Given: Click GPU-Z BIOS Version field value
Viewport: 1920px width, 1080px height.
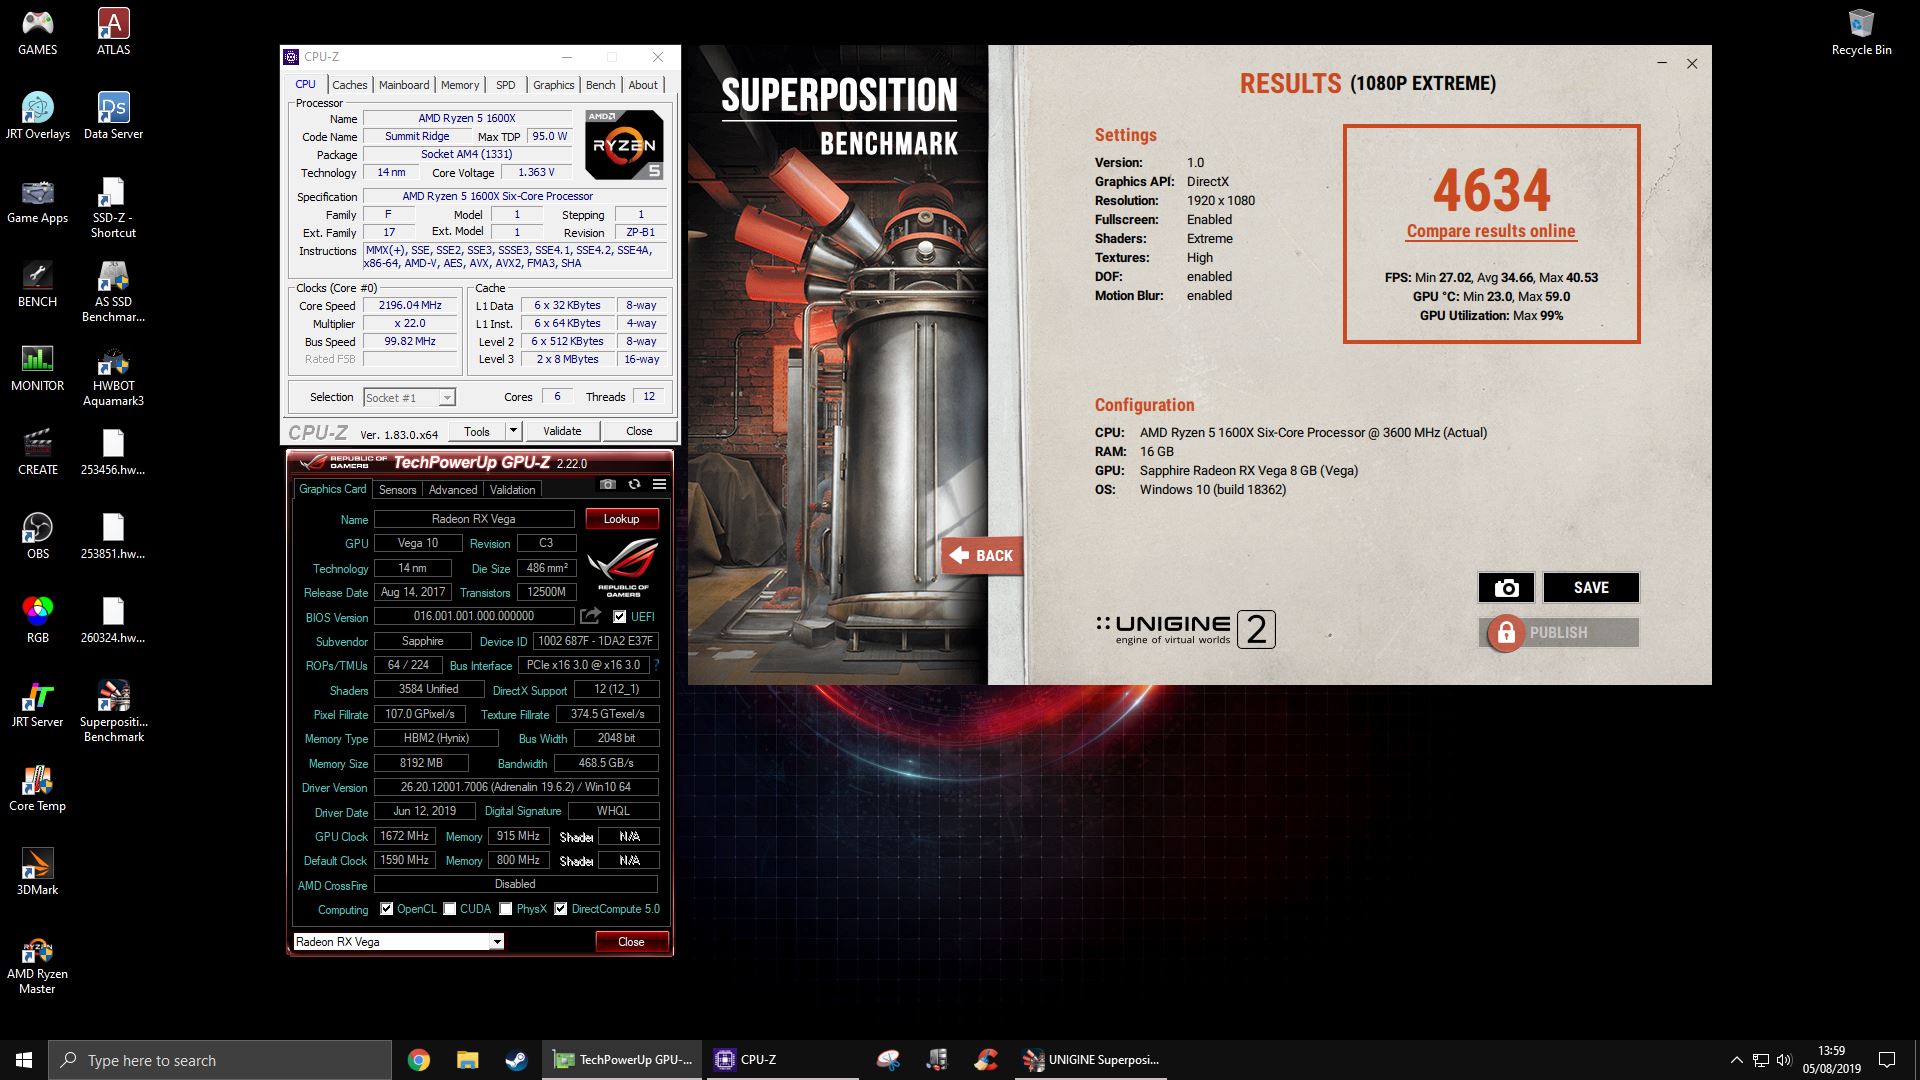Looking at the screenshot, I should click(x=474, y=616).
